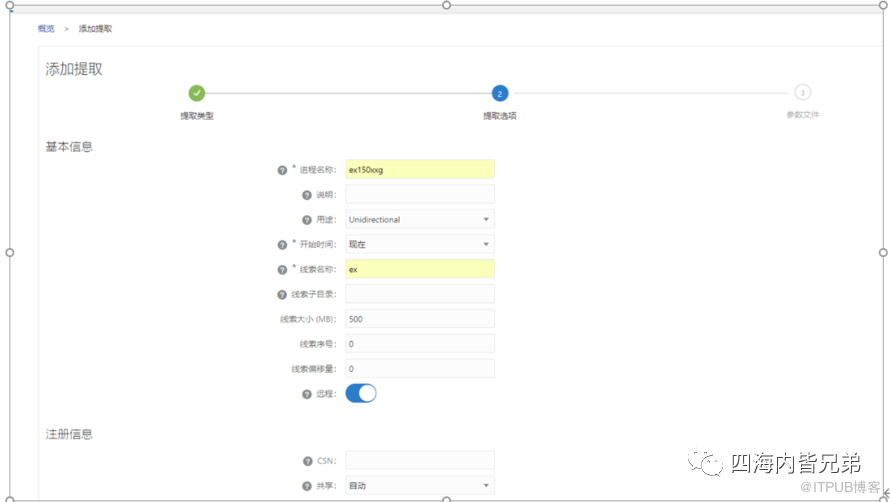Toggle the 远程 switch off
The height and width of the screenshot is (502, 890).
tap(361, 394)
